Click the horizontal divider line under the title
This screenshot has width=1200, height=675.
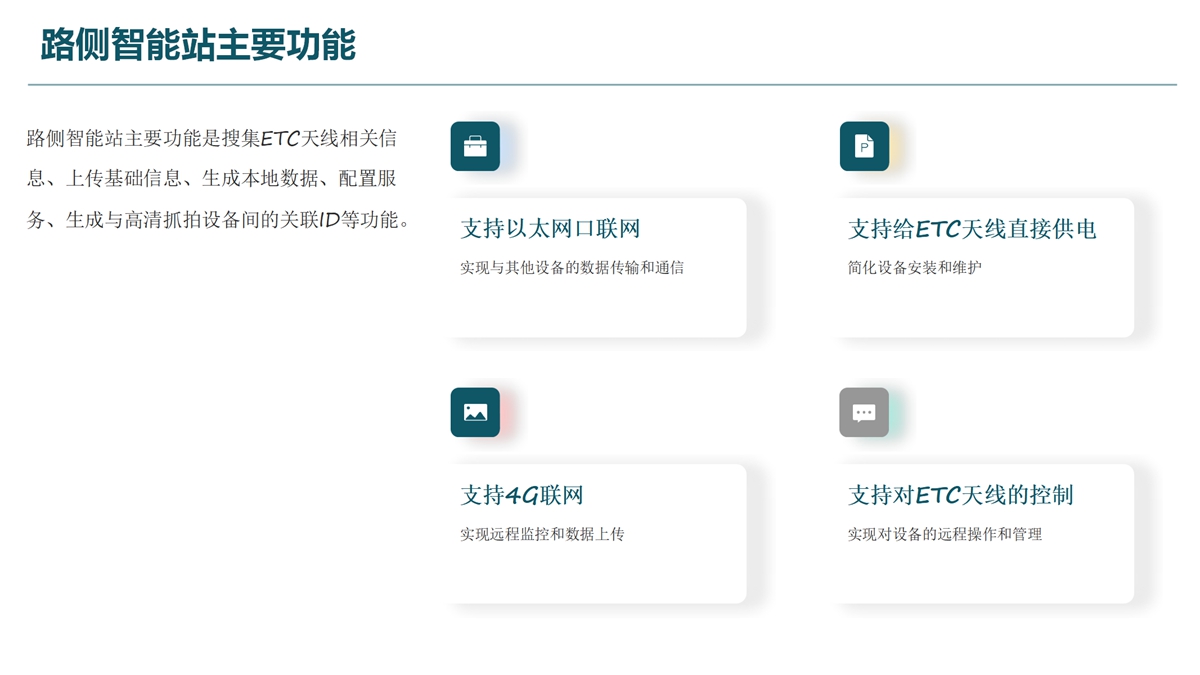point(600,85)
